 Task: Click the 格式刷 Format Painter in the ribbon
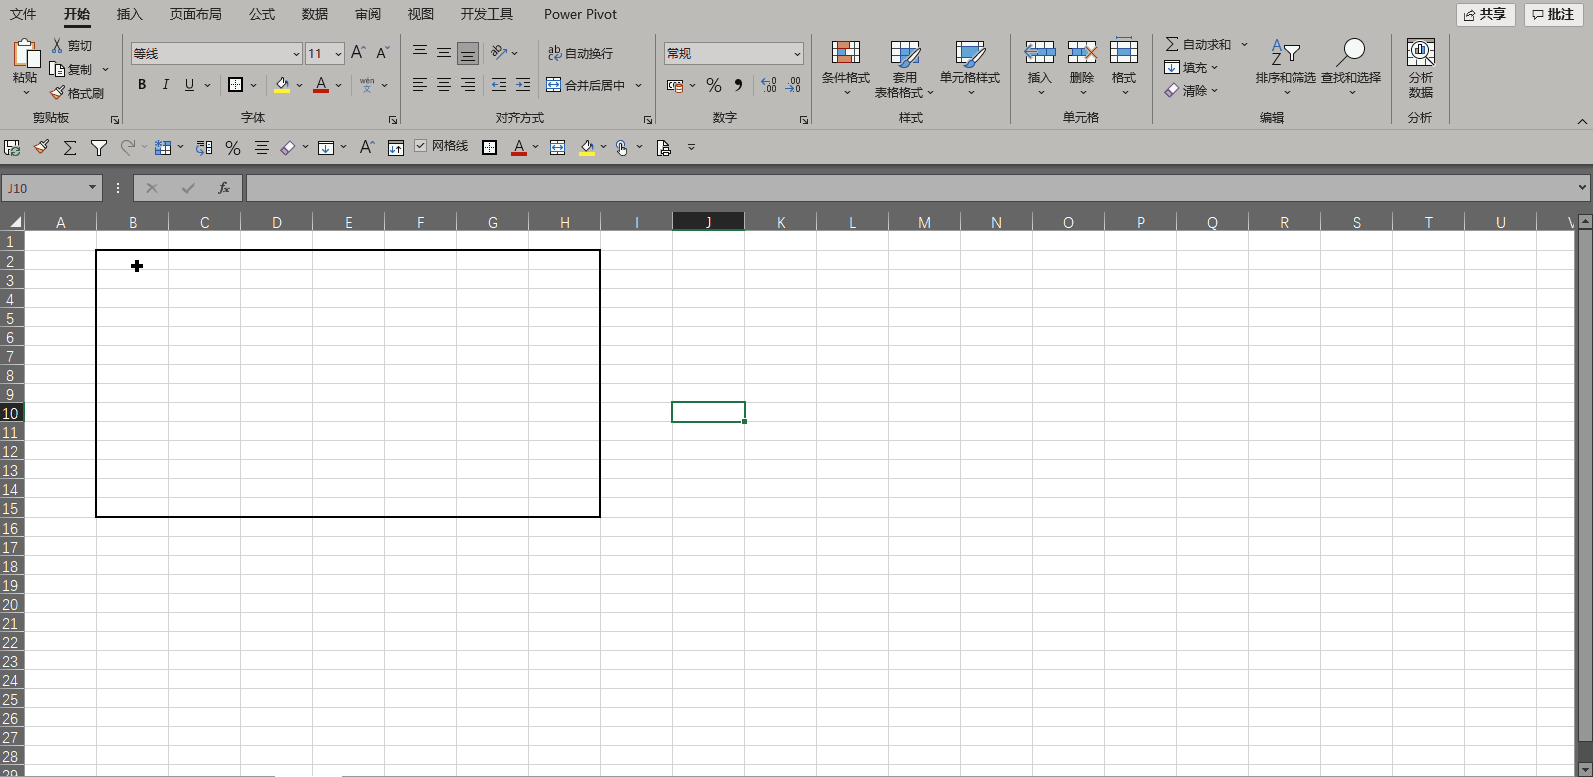point(77,93)
